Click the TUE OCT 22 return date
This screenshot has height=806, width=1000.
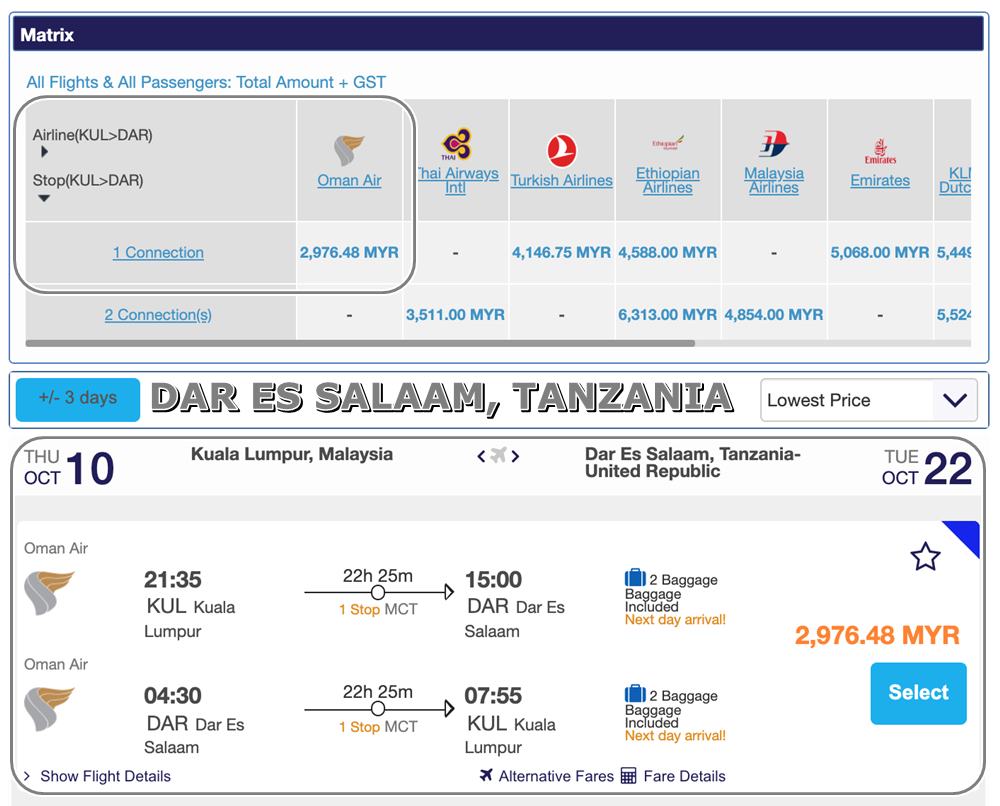[x=927, y=467]
